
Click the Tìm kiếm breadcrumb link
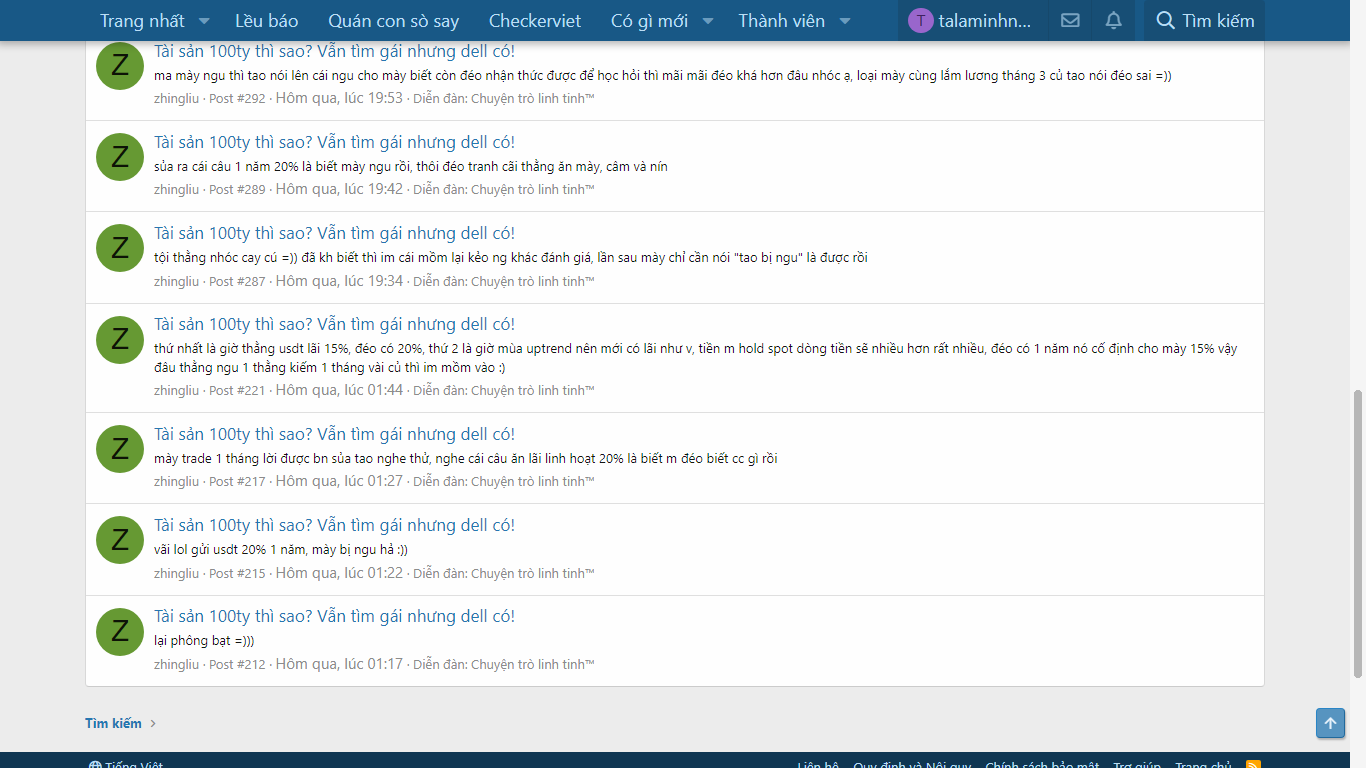coord(113,723)
